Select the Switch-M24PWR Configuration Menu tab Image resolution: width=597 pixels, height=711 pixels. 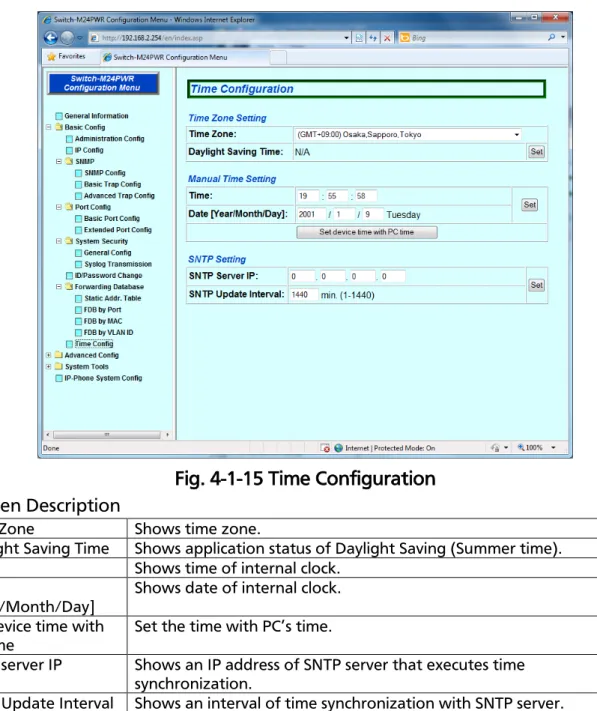click(184, 57)
